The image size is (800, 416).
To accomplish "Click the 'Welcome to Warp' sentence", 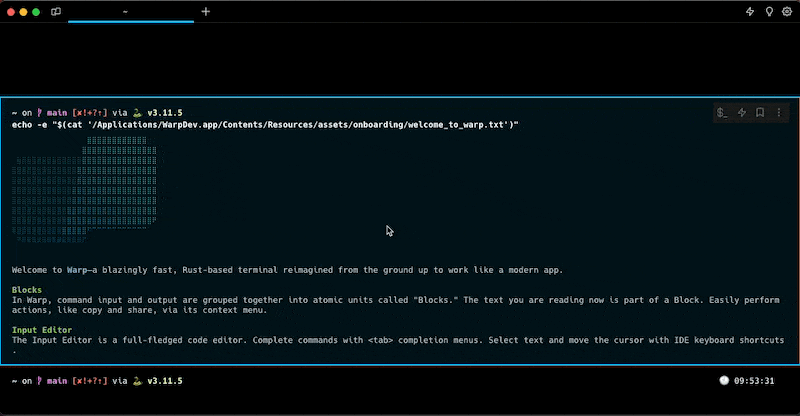I will [x=287, y=270].
